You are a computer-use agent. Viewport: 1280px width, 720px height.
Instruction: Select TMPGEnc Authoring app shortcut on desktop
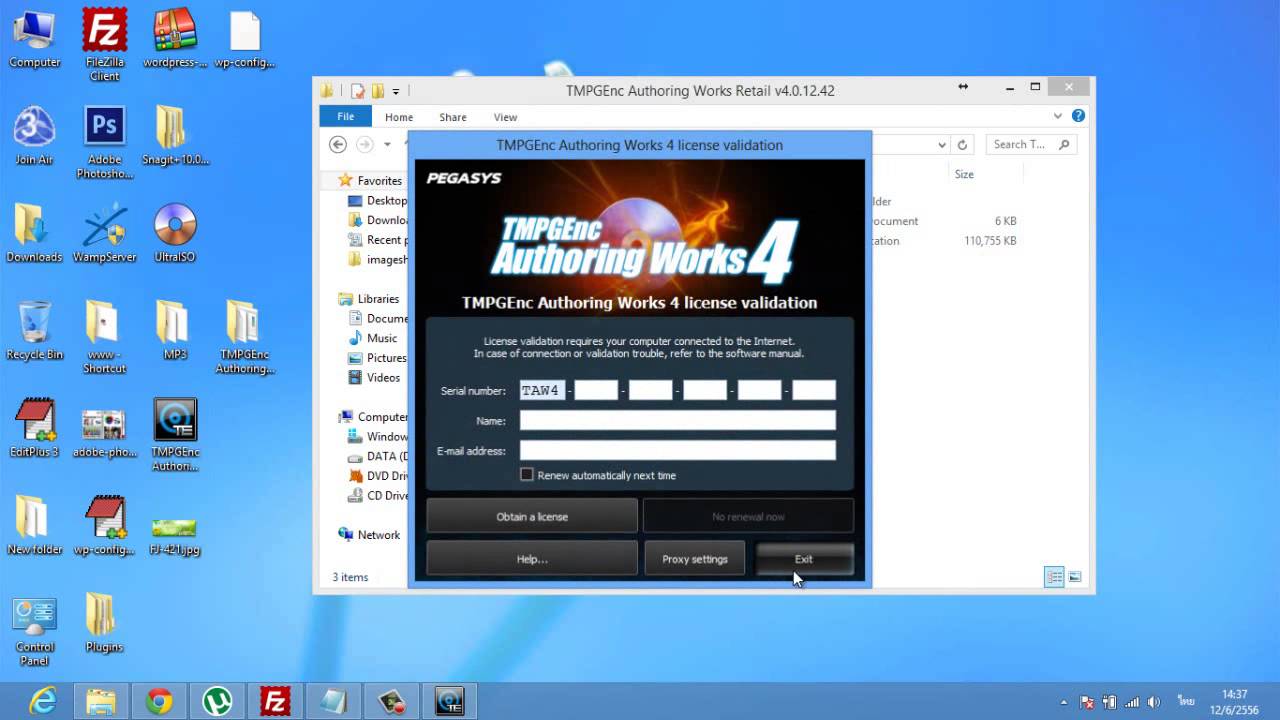pyautogui.click(x=175, y=435)
